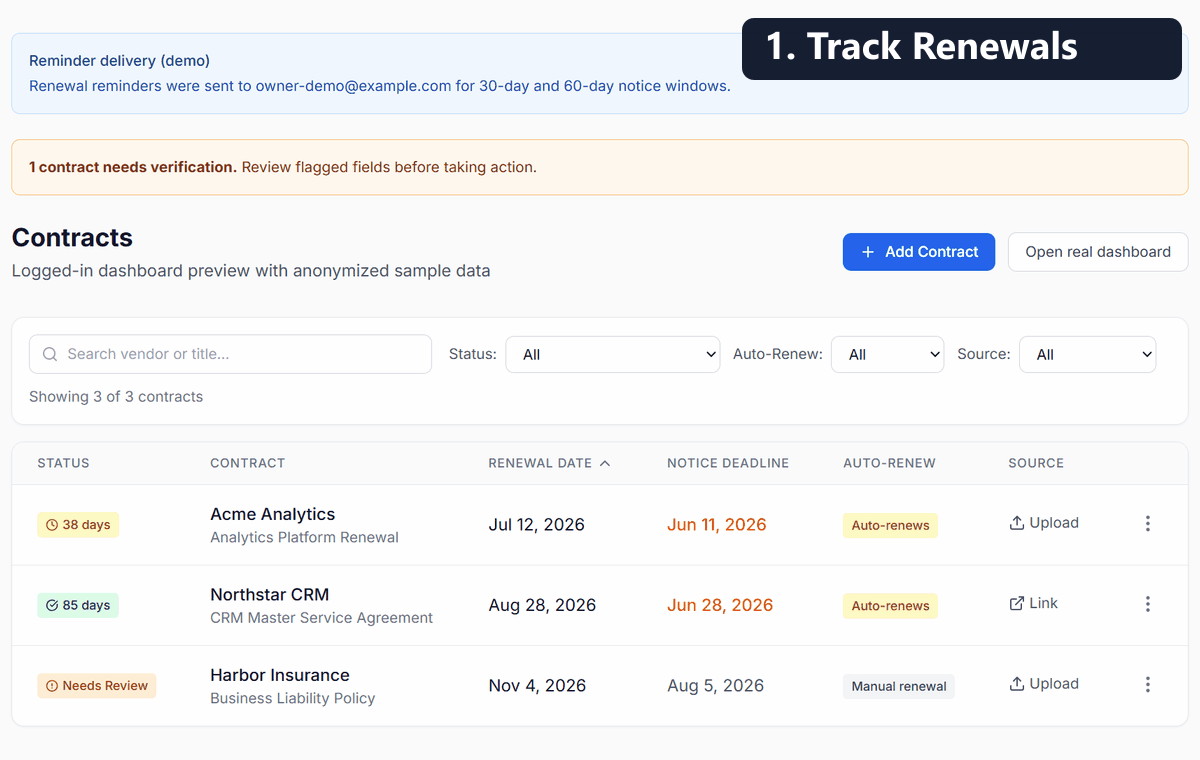
Task: Click the alert icon in Needs Review badge
Action: pyautogui.click(x=52, y=686)
